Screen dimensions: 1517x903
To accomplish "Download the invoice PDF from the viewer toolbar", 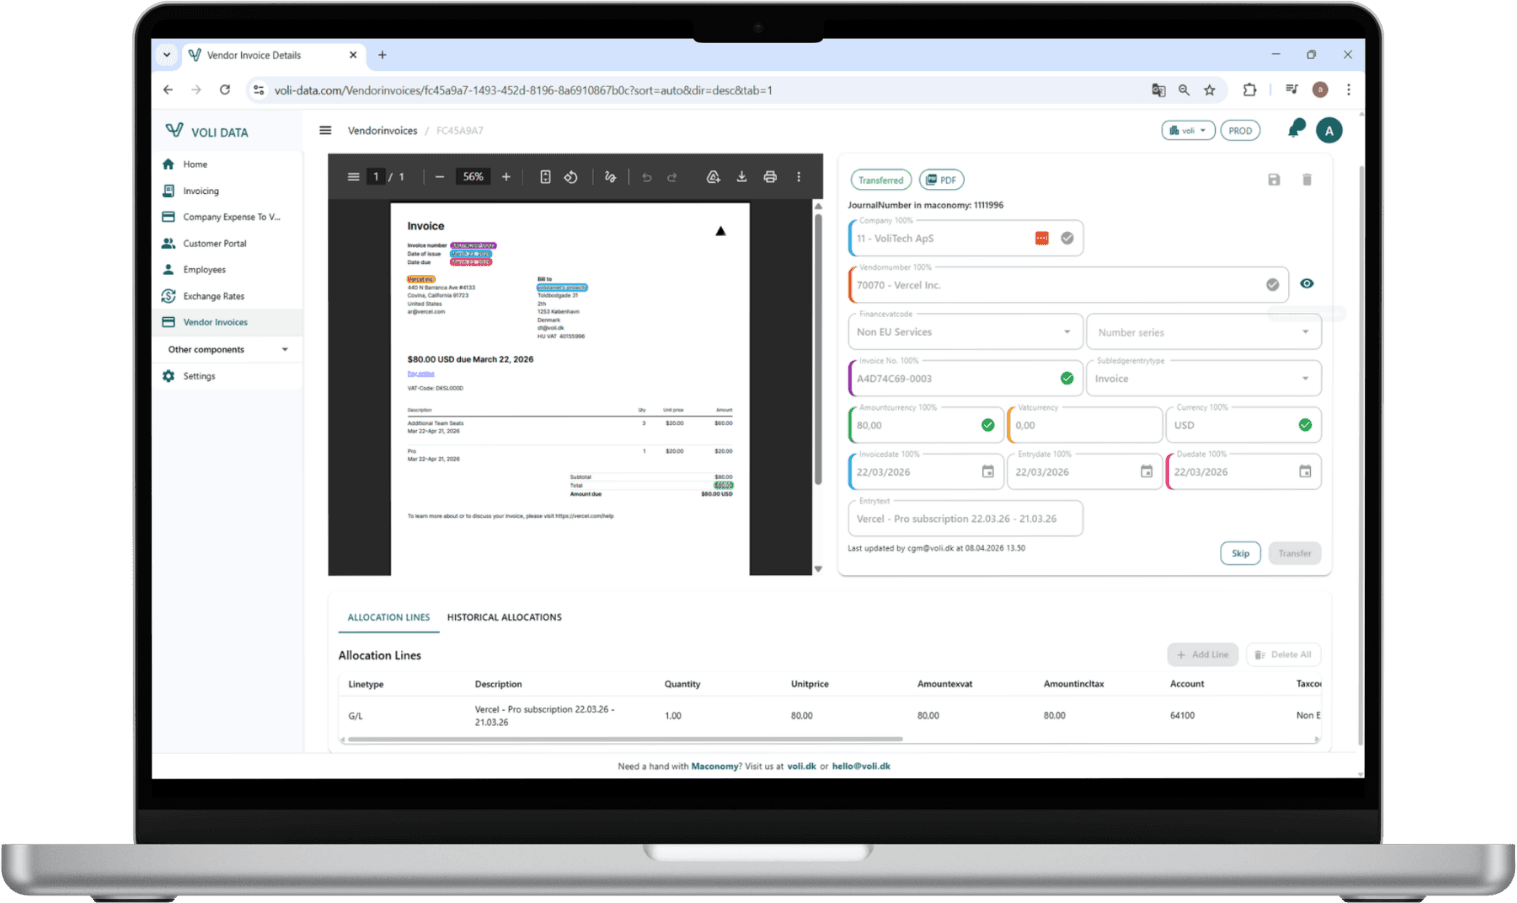I will pyautogui.click(x=741, y=176).
